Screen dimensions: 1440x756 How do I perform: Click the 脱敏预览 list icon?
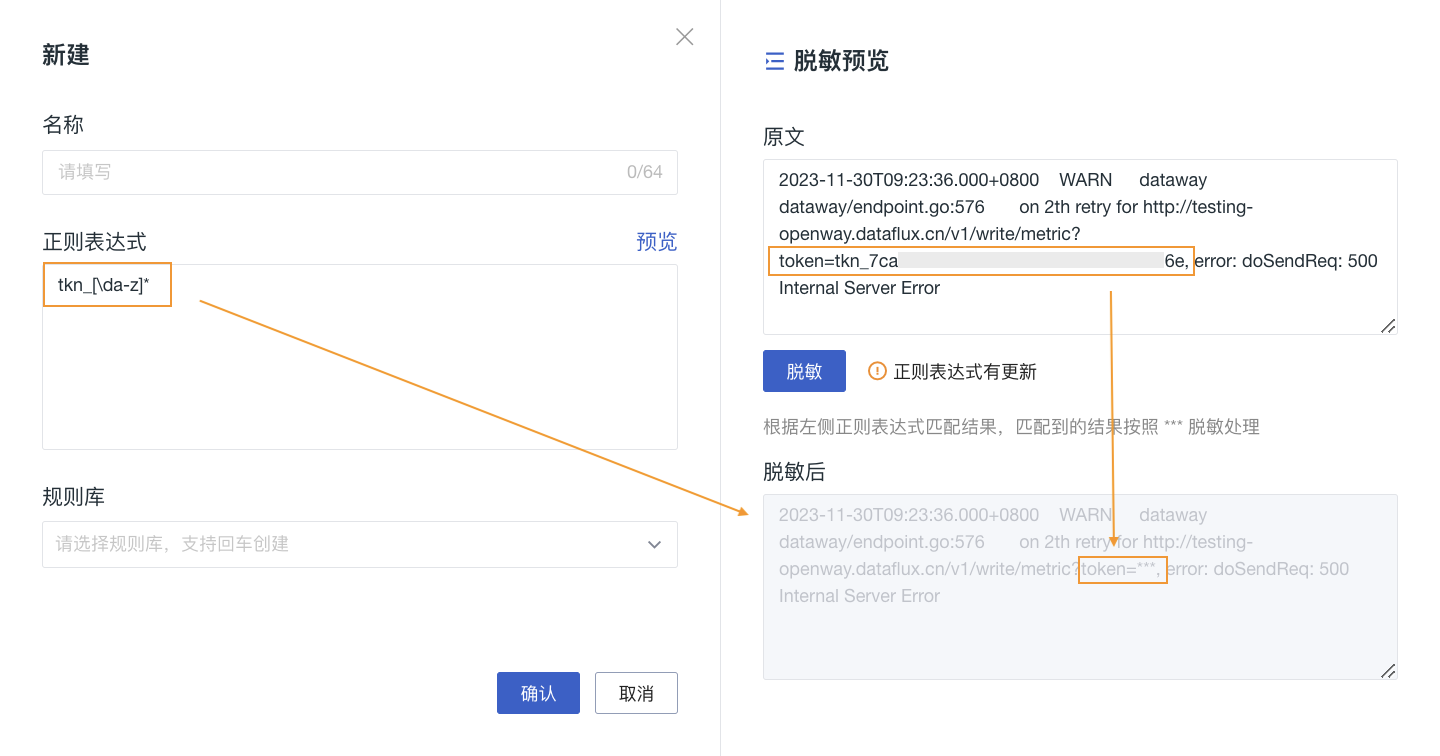774,61
